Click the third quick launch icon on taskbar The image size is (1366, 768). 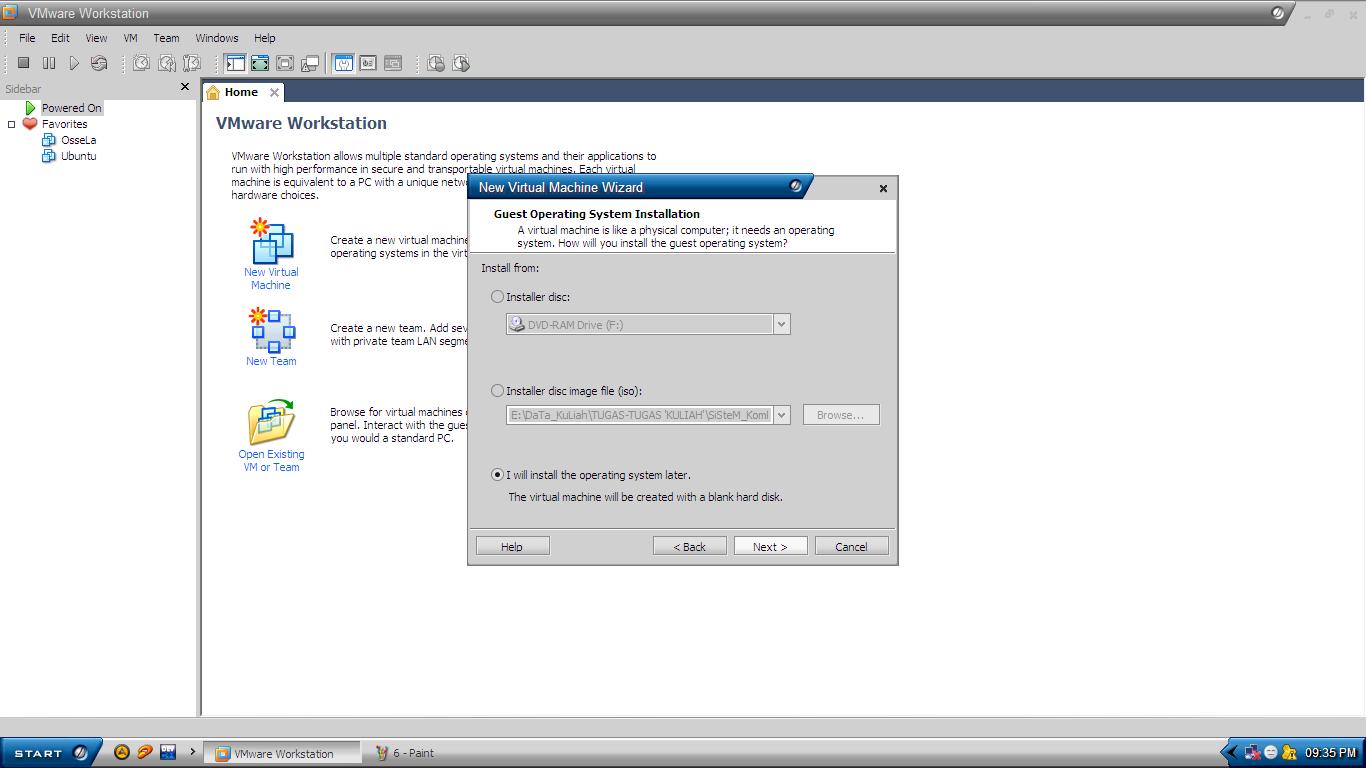click(168, 752)
